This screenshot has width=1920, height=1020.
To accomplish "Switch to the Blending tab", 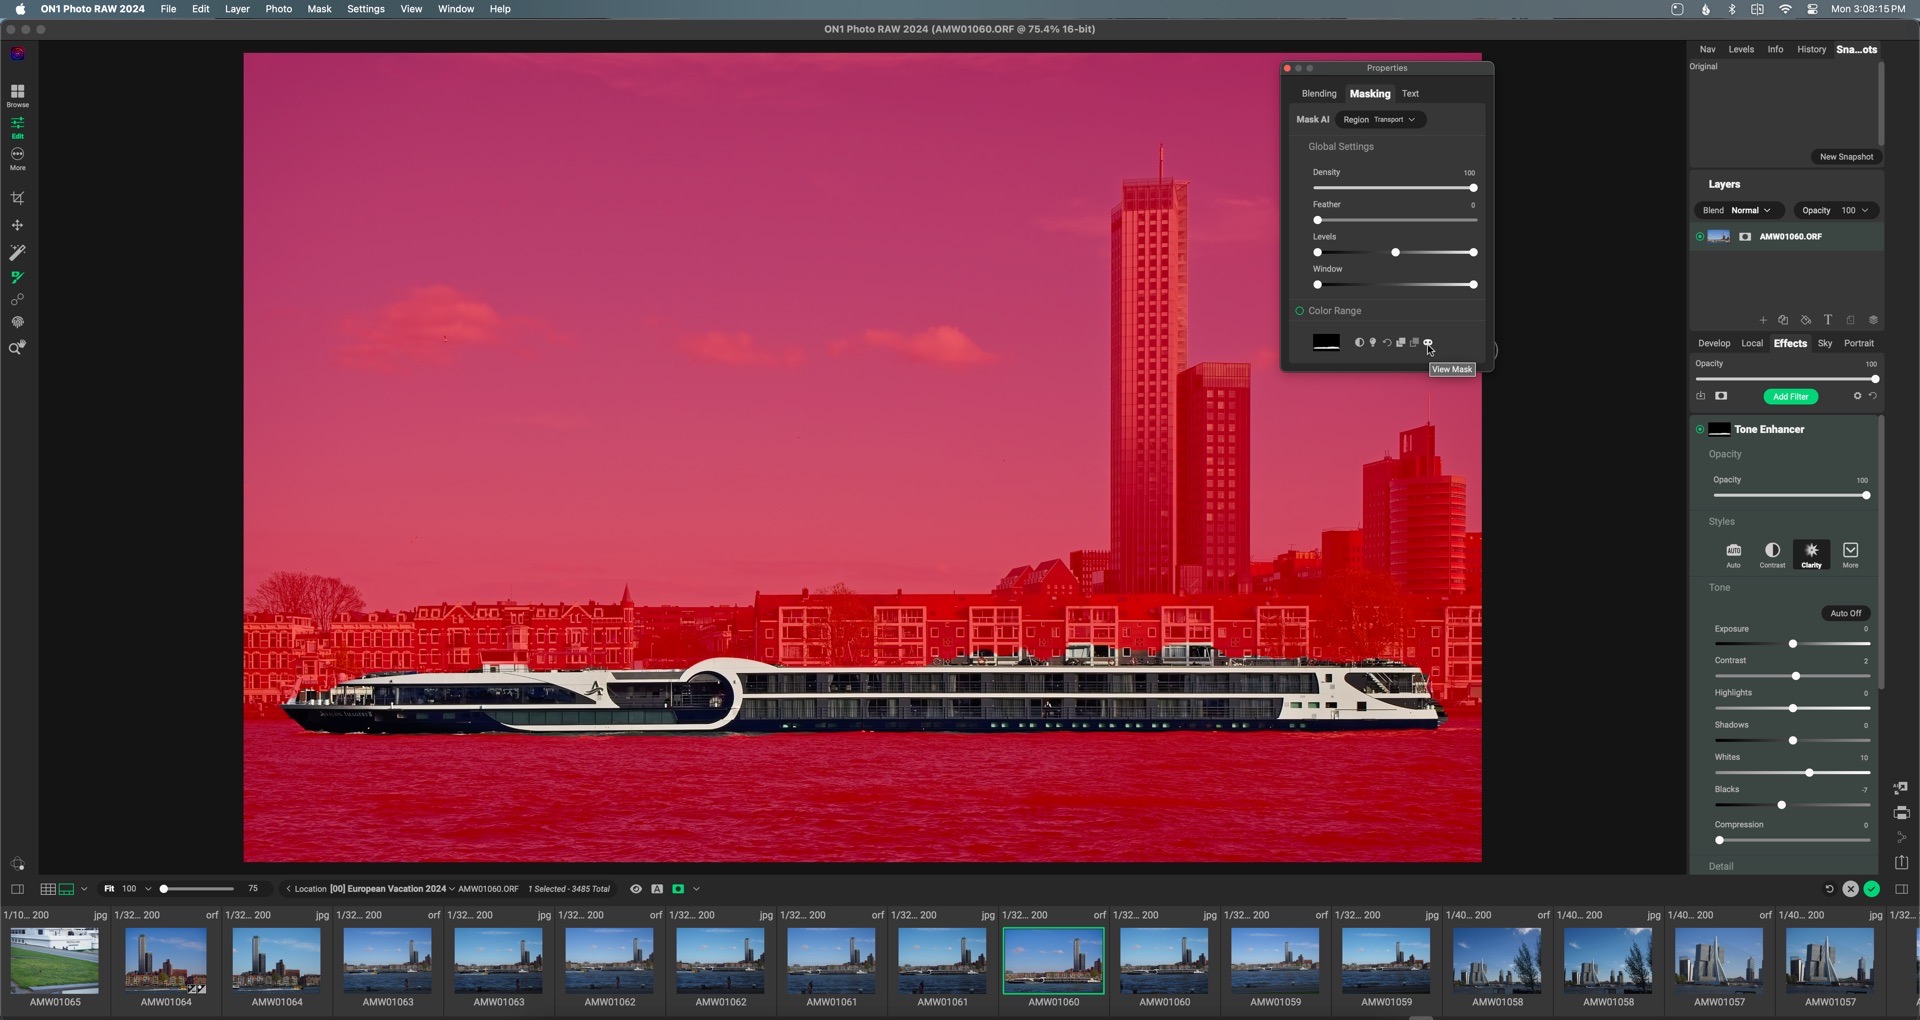I will [x=1318, y=94].
